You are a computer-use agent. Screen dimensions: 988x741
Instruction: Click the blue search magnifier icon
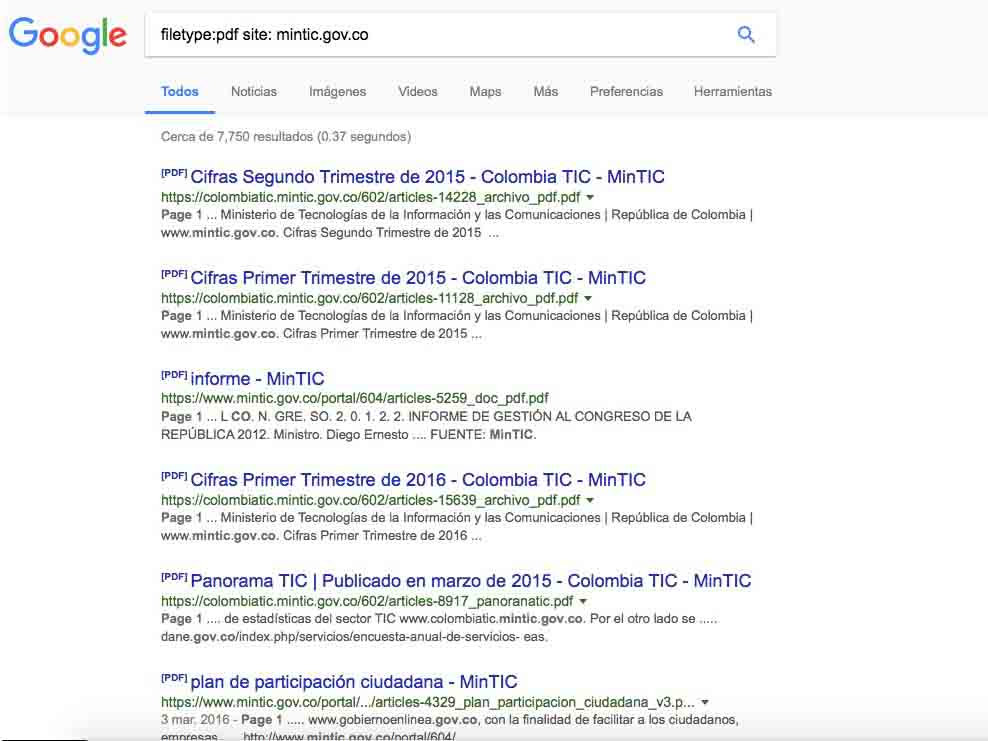746,35
